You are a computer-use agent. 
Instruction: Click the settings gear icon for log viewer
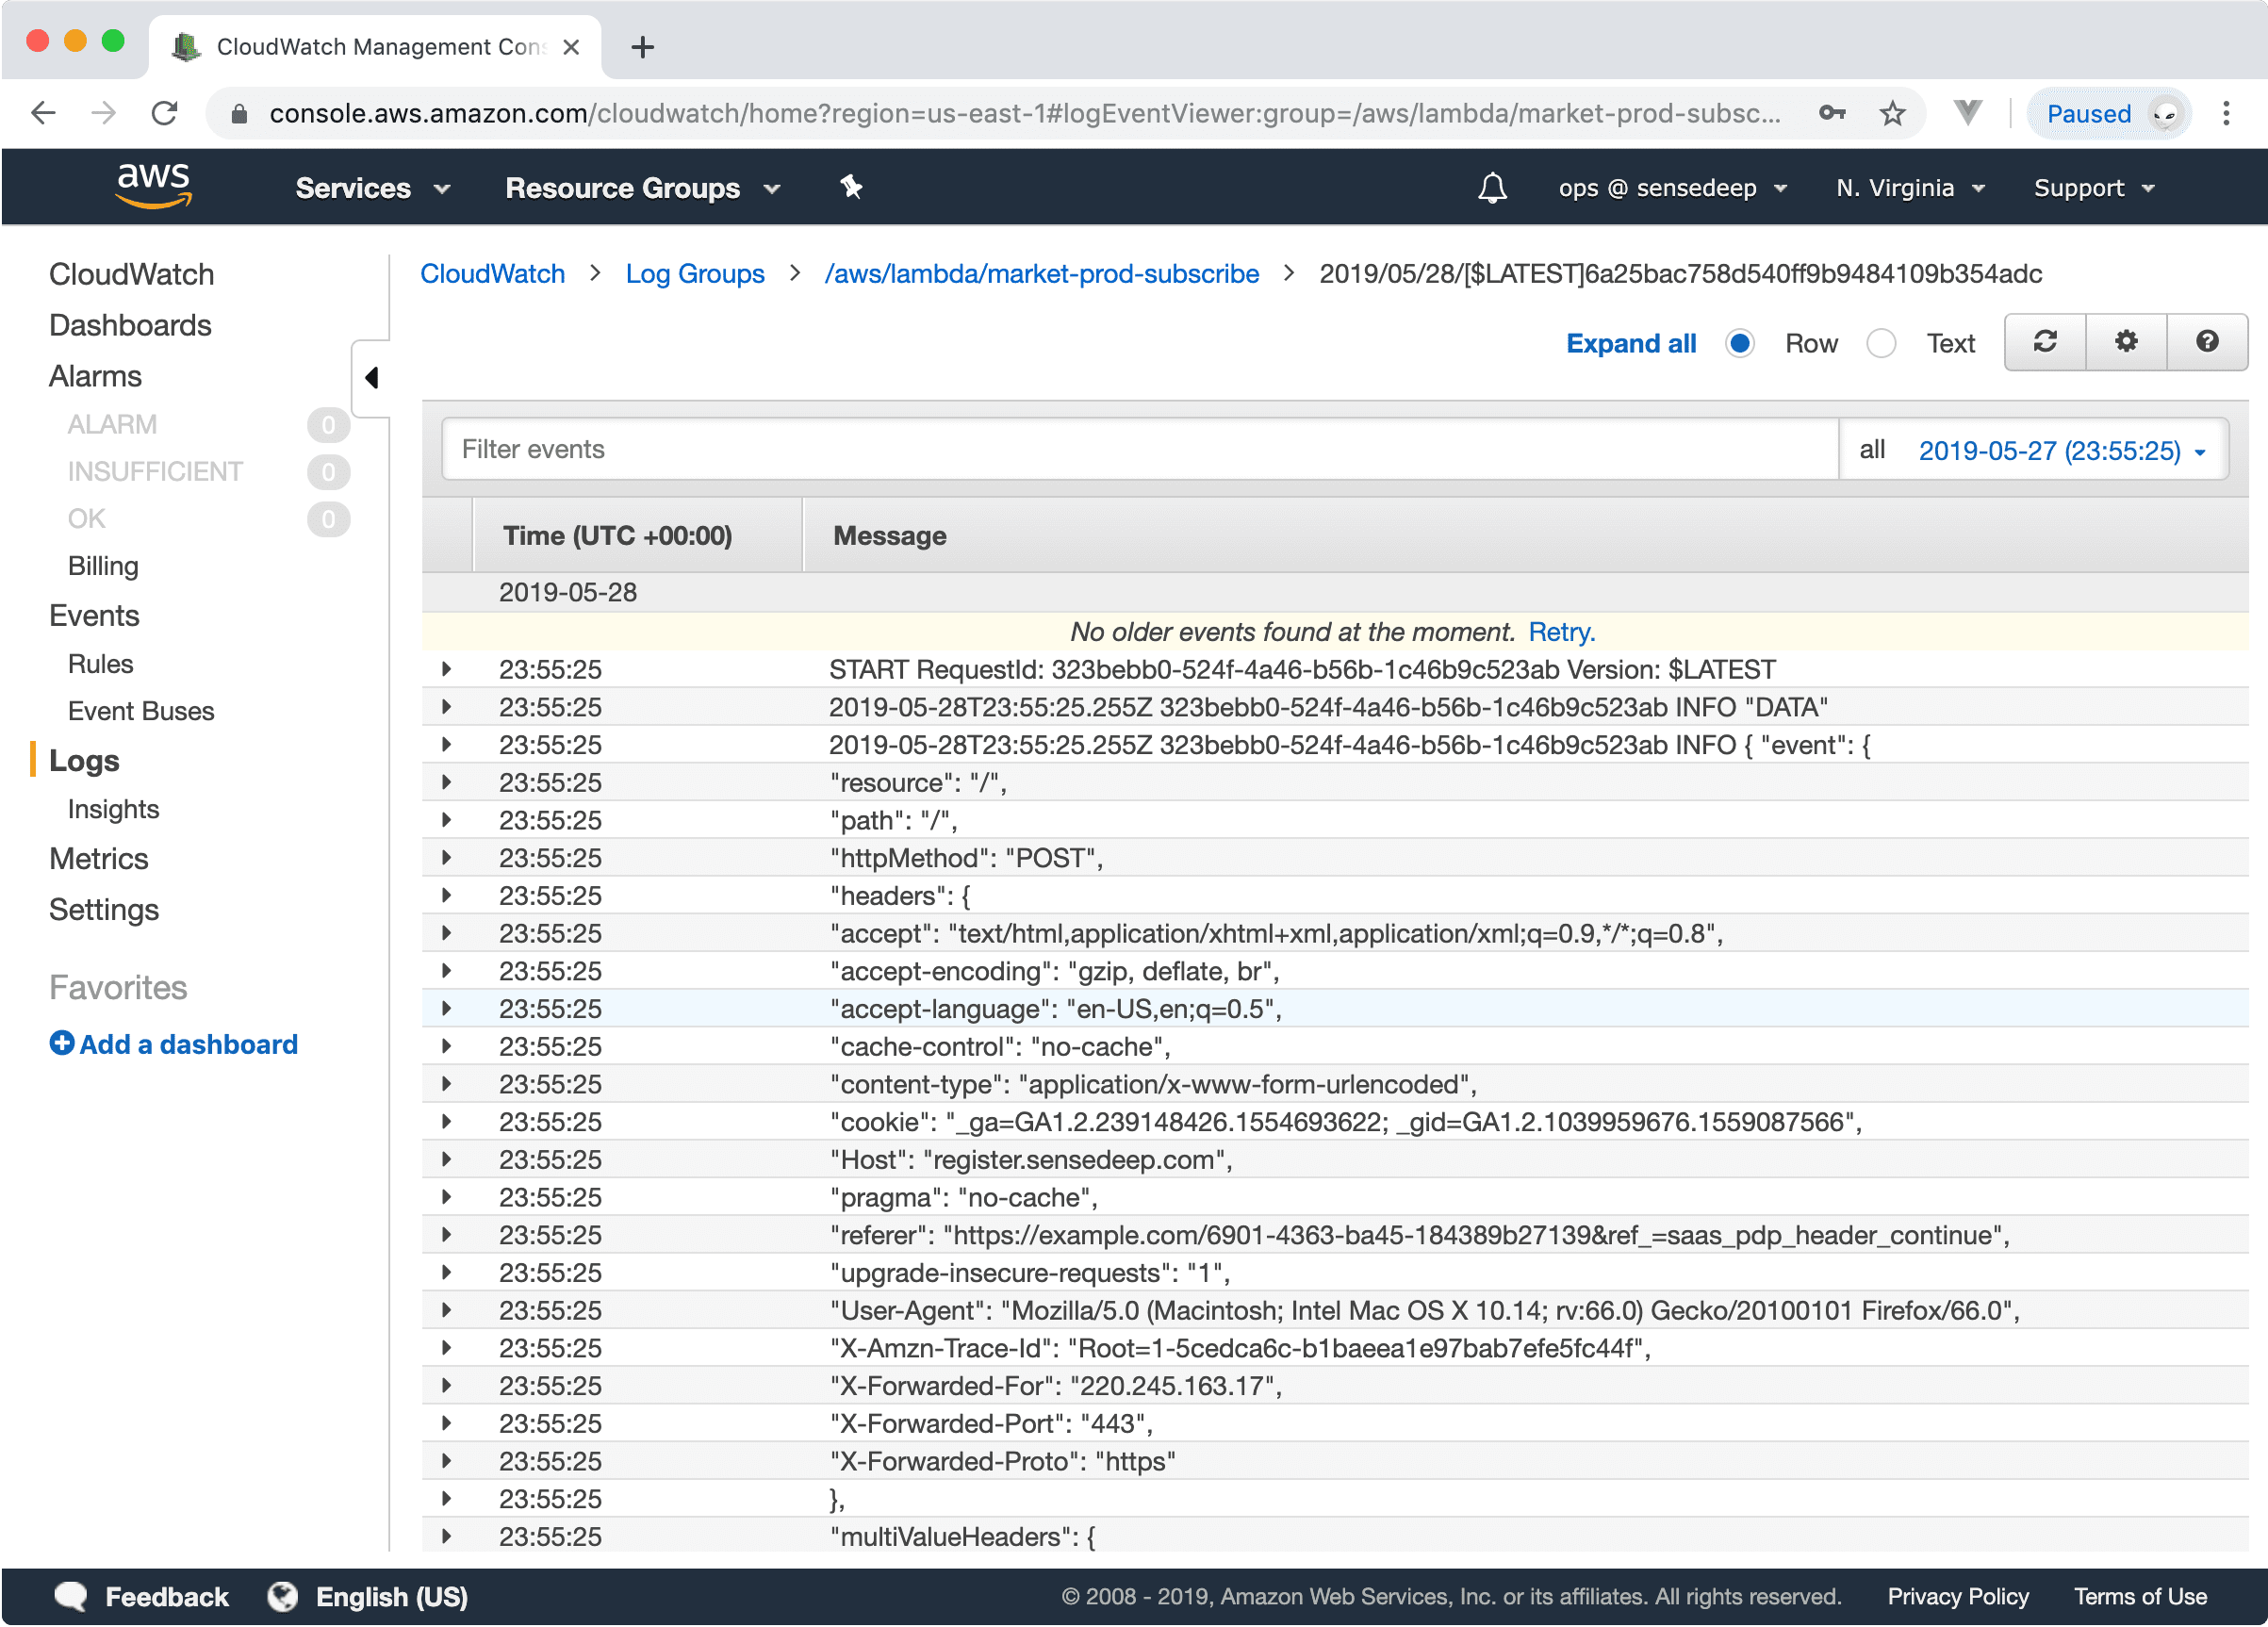point(2128,341)
